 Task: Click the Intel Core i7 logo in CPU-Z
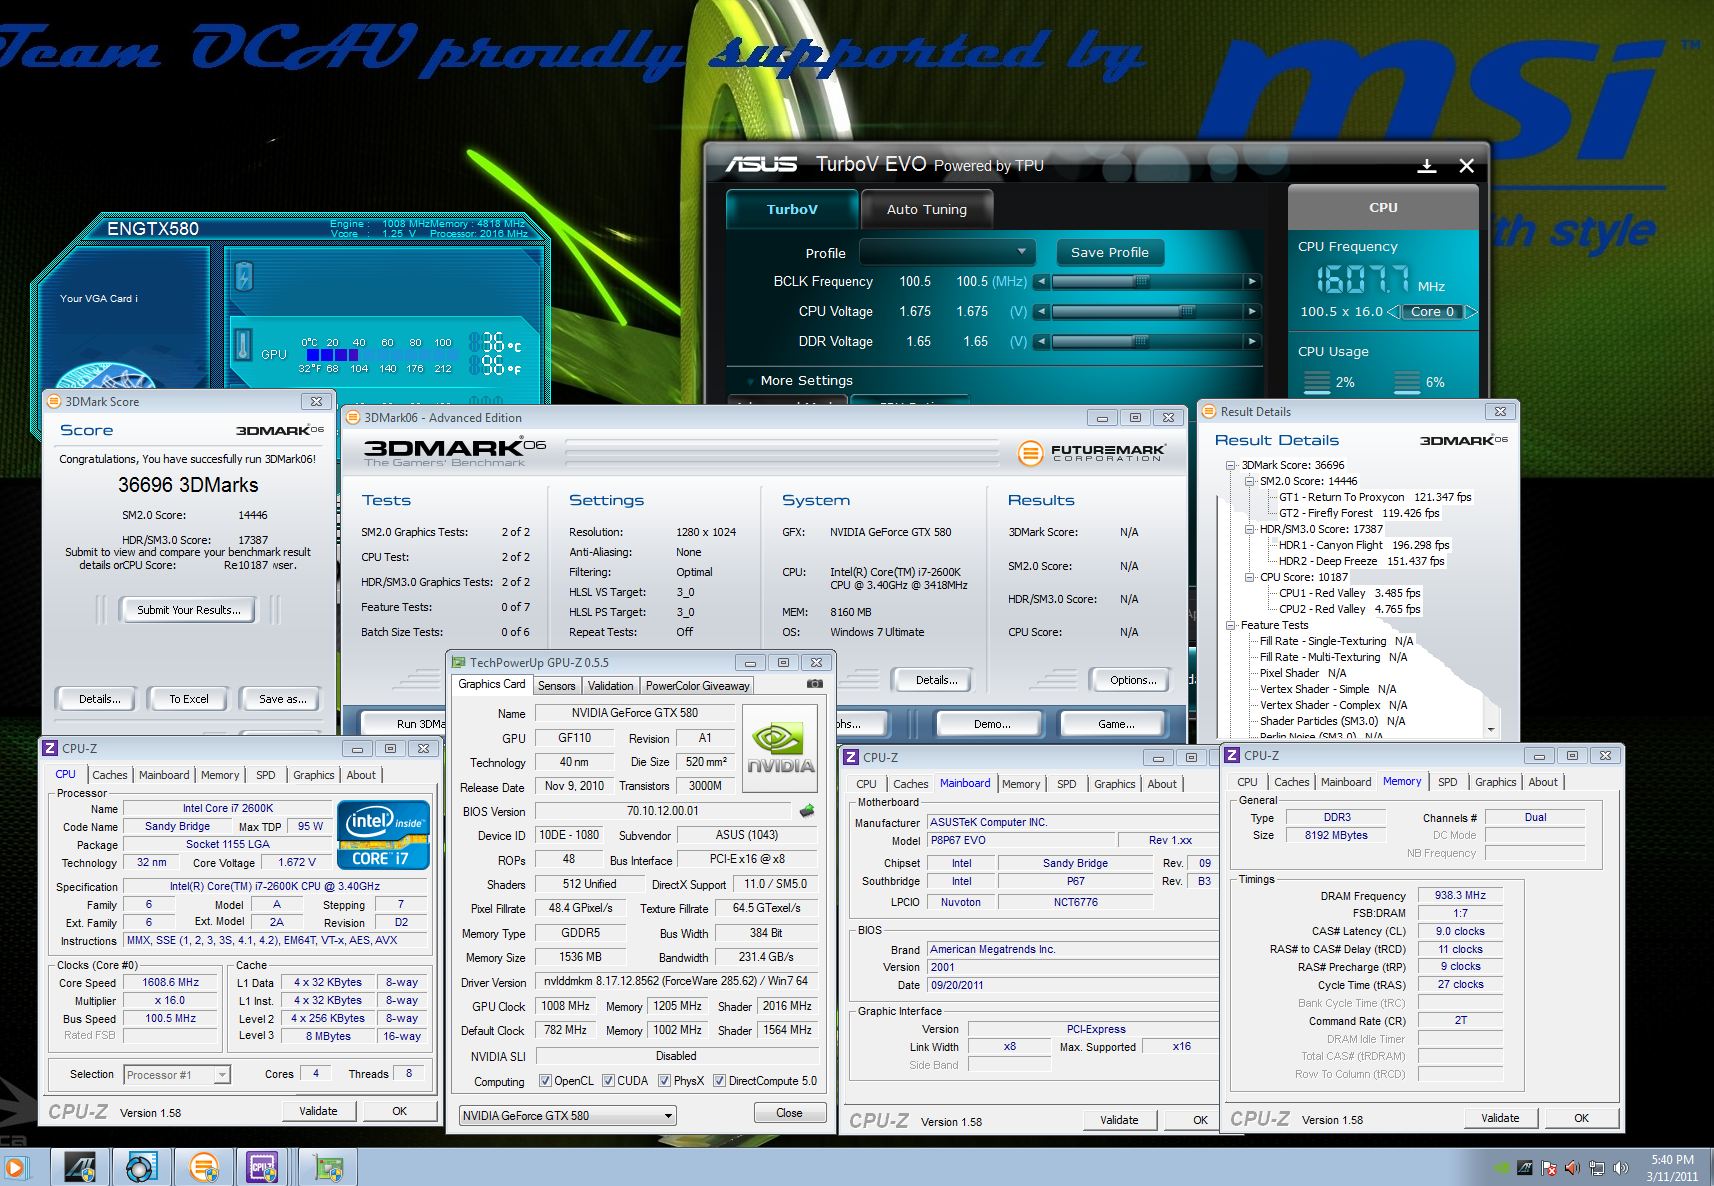pos(383,833)
